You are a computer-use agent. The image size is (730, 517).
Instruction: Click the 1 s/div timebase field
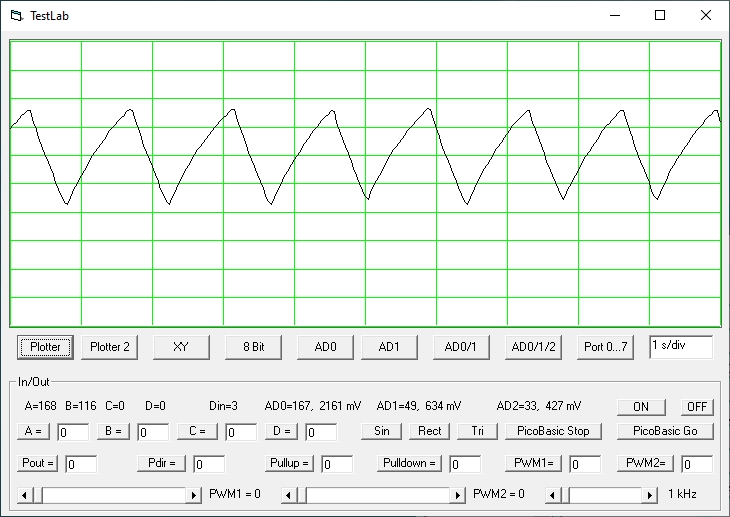pyautogui.click(x=680, y=346)
